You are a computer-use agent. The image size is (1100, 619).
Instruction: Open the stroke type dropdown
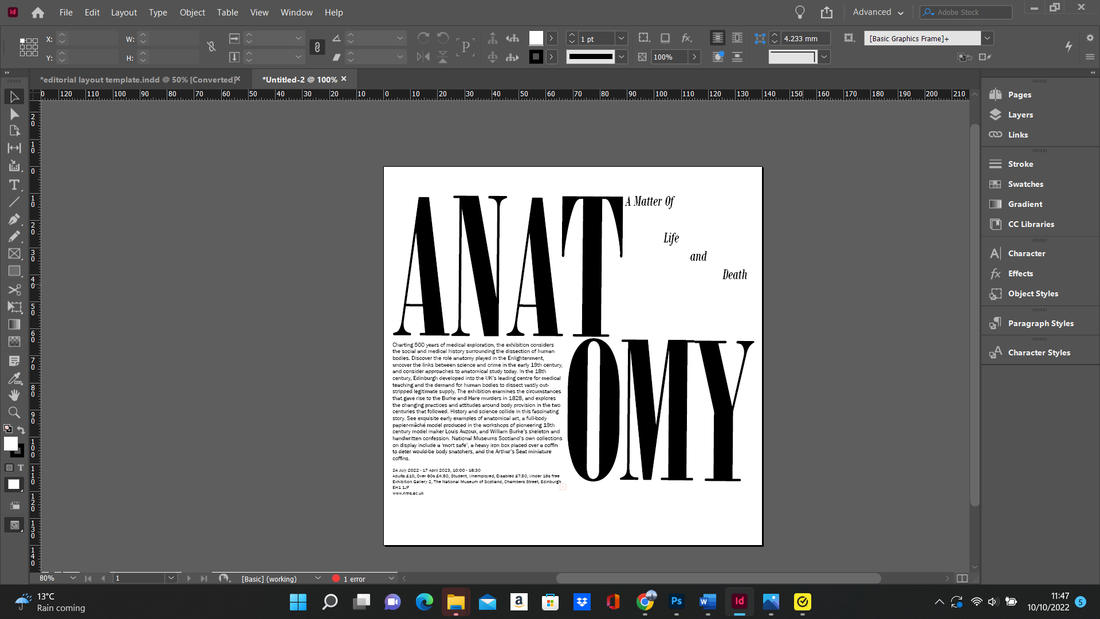coord(621,57)
